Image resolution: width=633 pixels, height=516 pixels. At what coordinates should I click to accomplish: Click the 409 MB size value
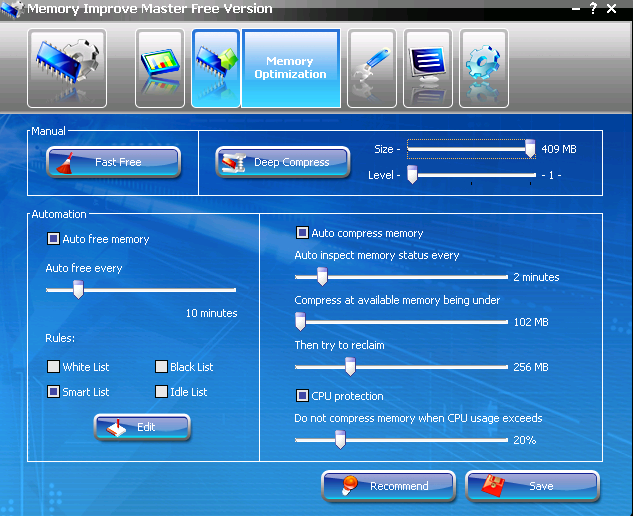click(559, 149)
